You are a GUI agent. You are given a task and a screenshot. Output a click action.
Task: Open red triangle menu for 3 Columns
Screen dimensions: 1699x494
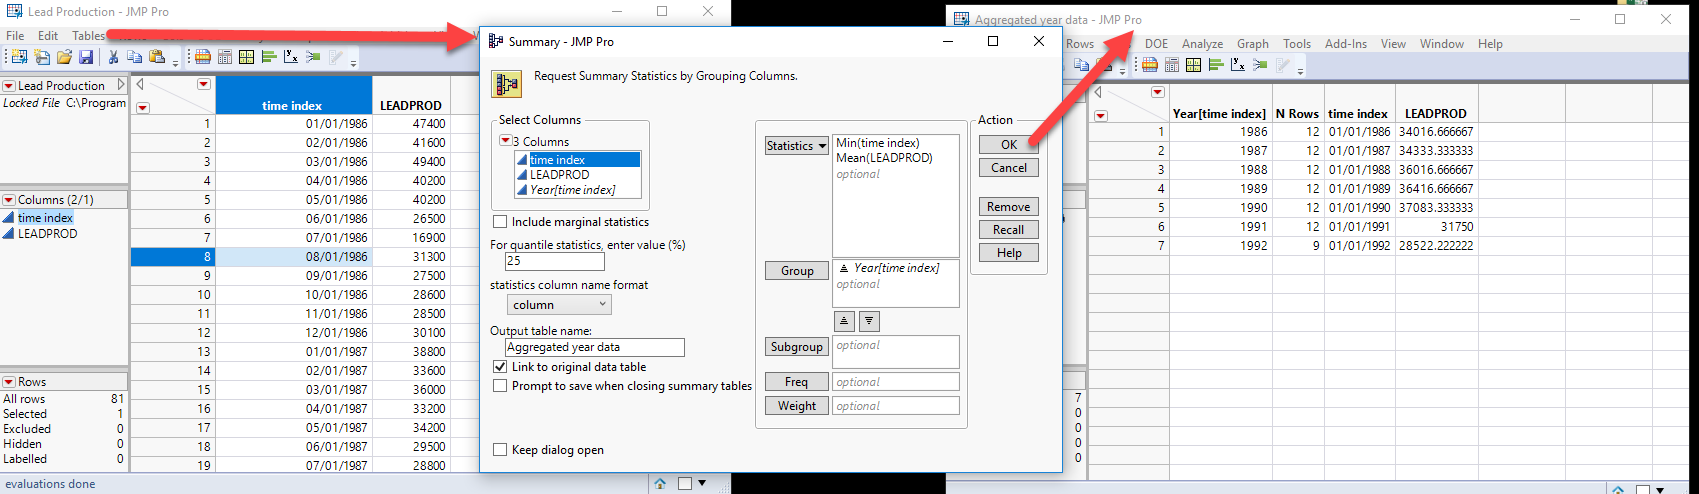coord(506,141)
